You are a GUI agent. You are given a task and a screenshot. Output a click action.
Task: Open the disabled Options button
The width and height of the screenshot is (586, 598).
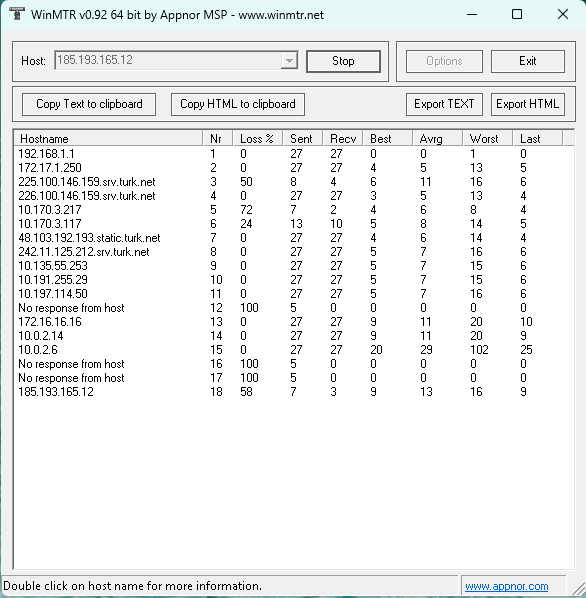click(x=444, y=61)
